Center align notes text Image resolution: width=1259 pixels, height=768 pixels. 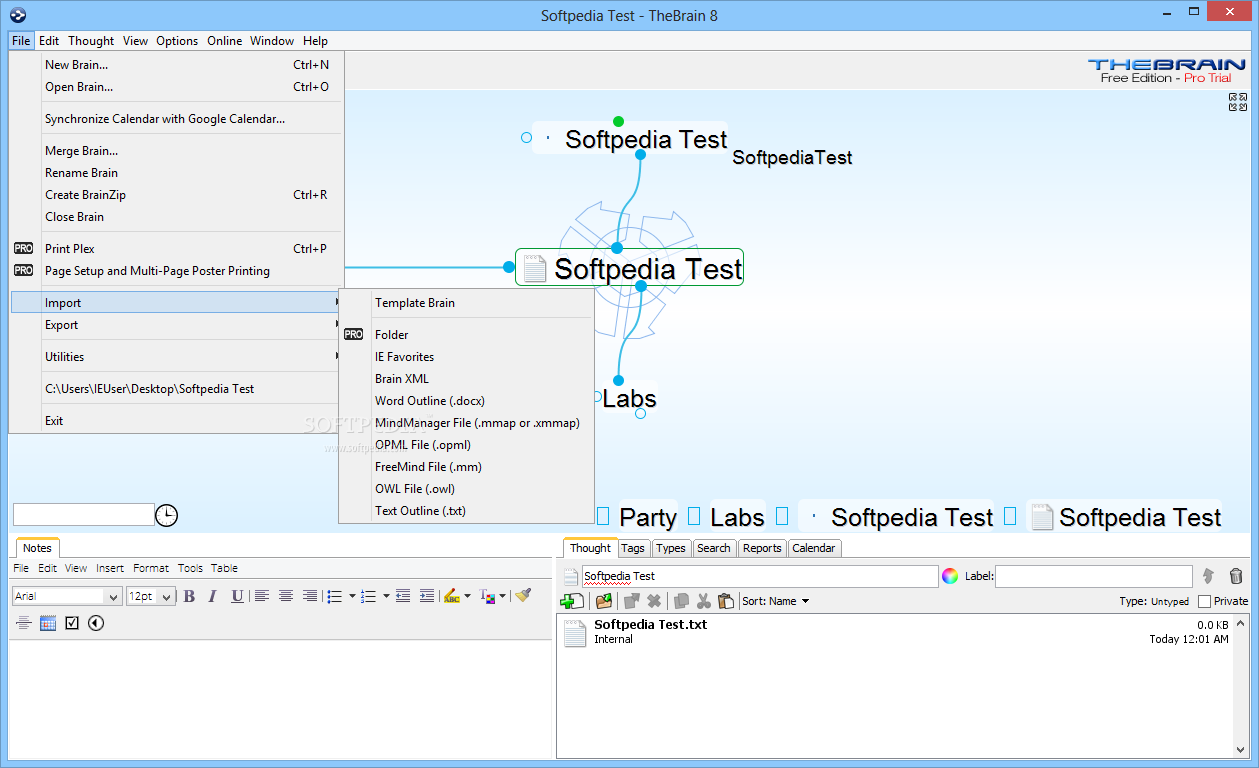click(x=286, y=596)
